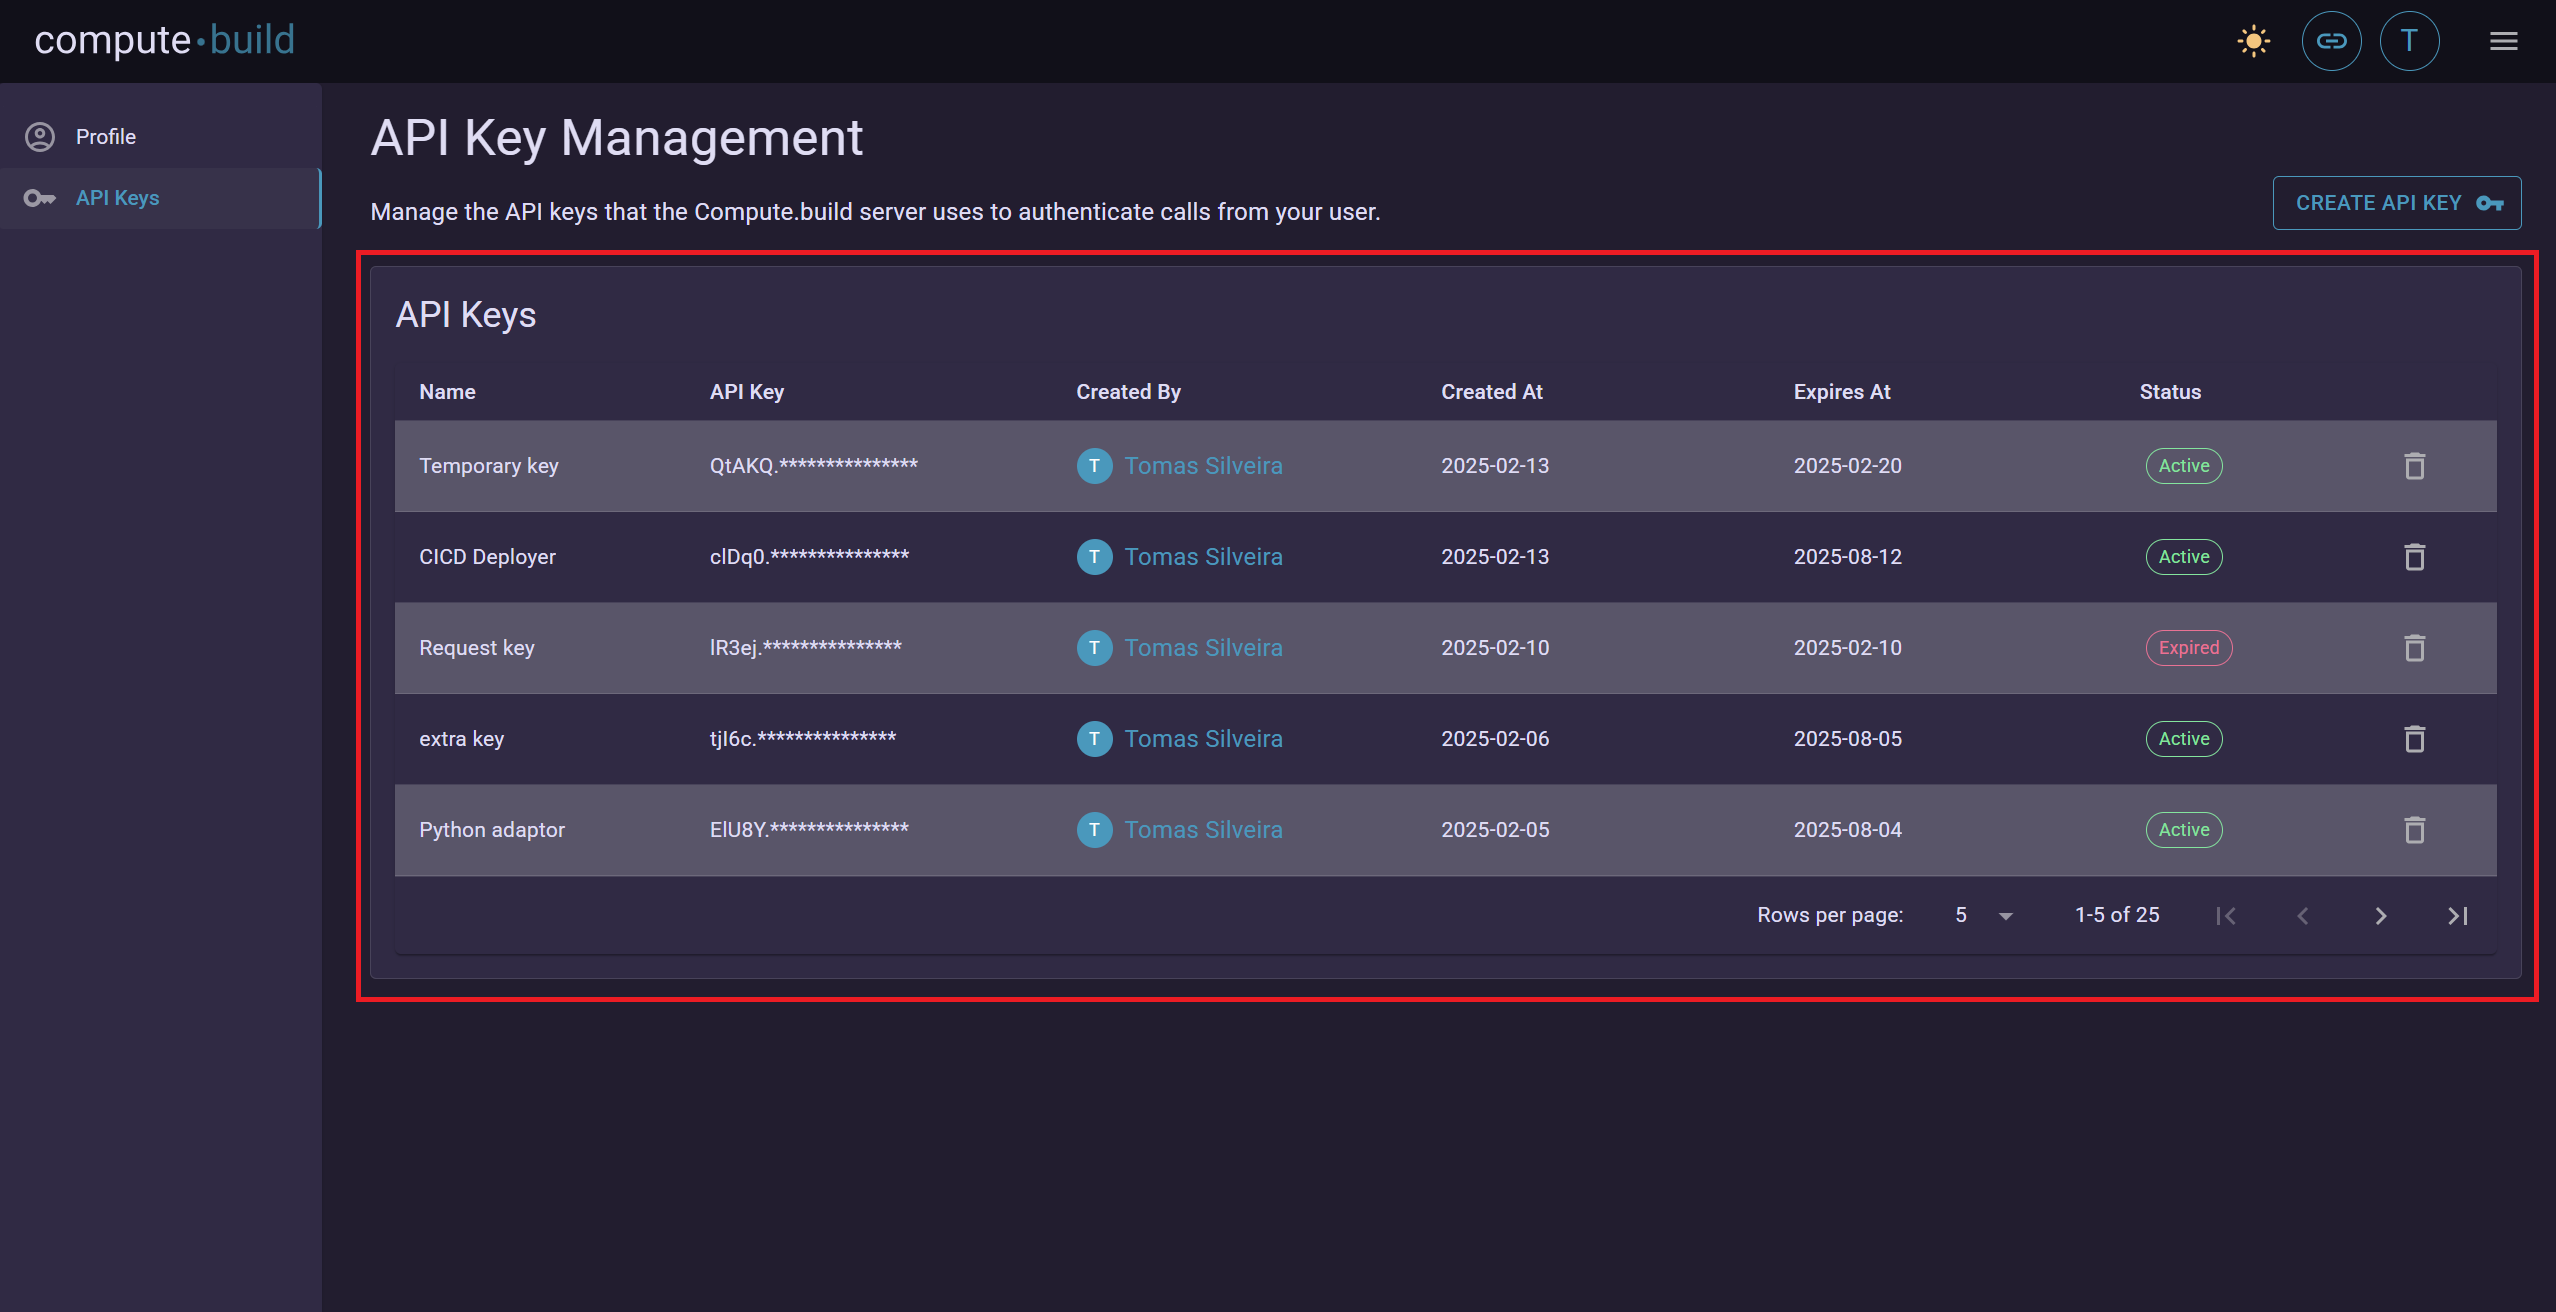Toggle light mode with the sun icon

click(x=2254, y=41)
